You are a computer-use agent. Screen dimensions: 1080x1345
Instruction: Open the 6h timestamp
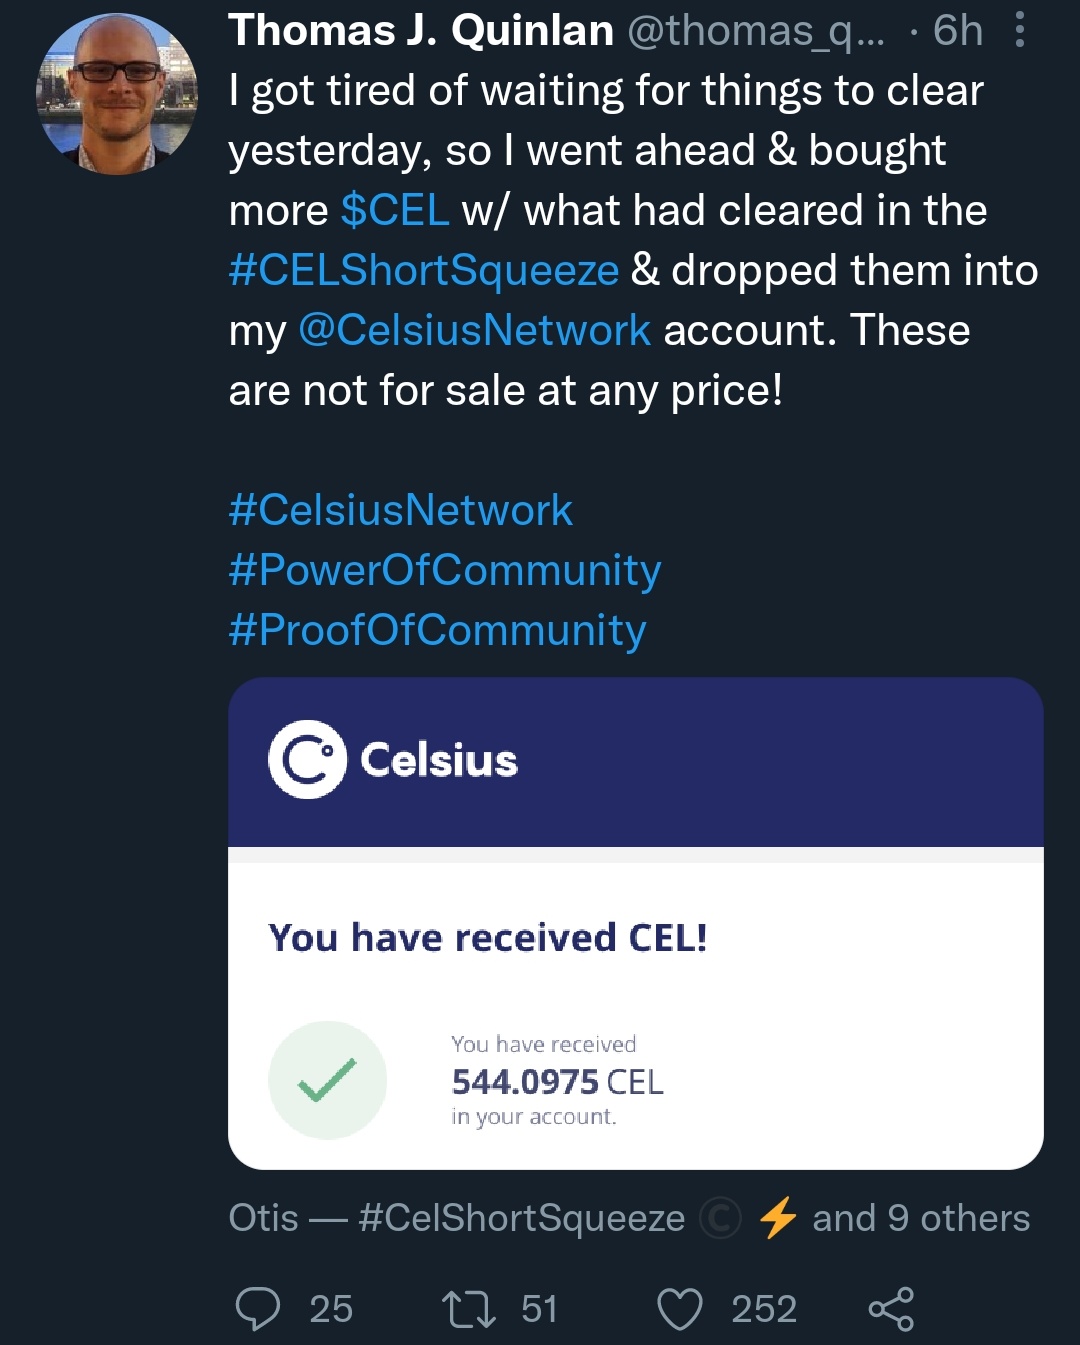pos(957,30)
